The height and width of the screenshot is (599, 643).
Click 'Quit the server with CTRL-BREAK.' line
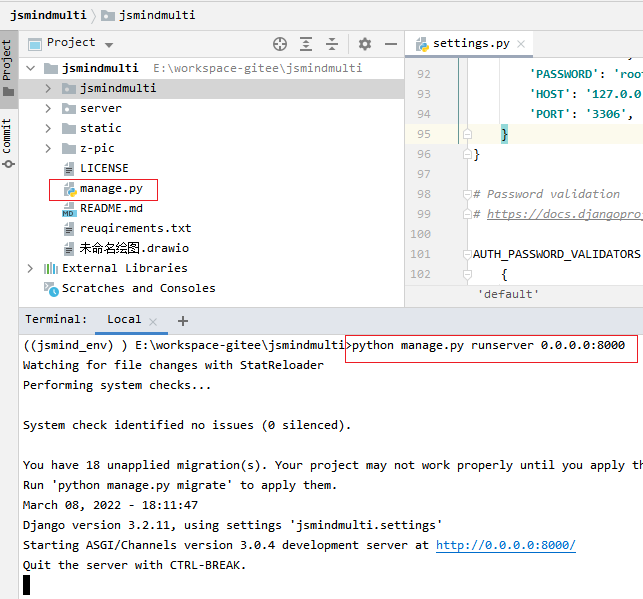pos(134,565)
